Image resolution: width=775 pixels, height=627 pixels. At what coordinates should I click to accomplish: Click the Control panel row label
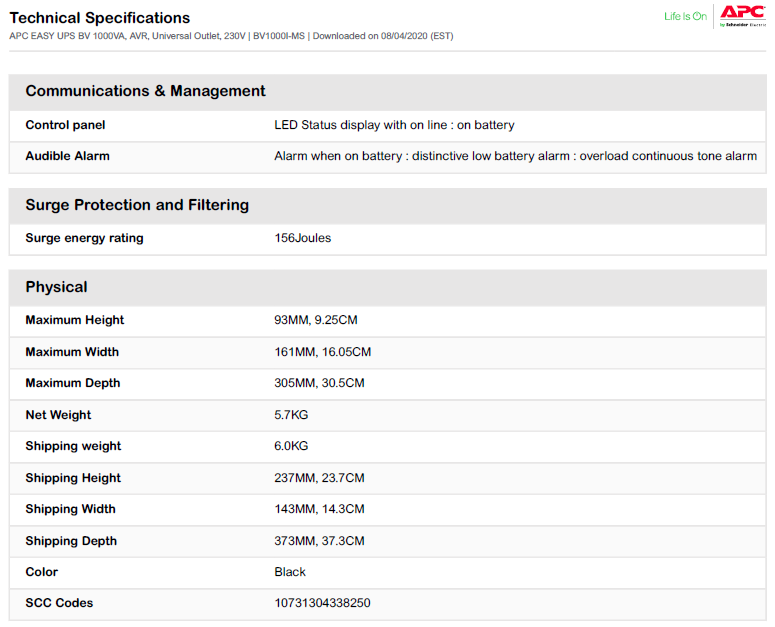coord(65,125)
